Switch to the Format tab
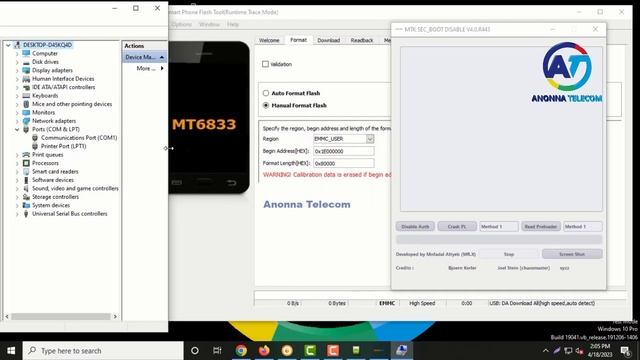Screen dimensions: 640x360 [298, 40]
